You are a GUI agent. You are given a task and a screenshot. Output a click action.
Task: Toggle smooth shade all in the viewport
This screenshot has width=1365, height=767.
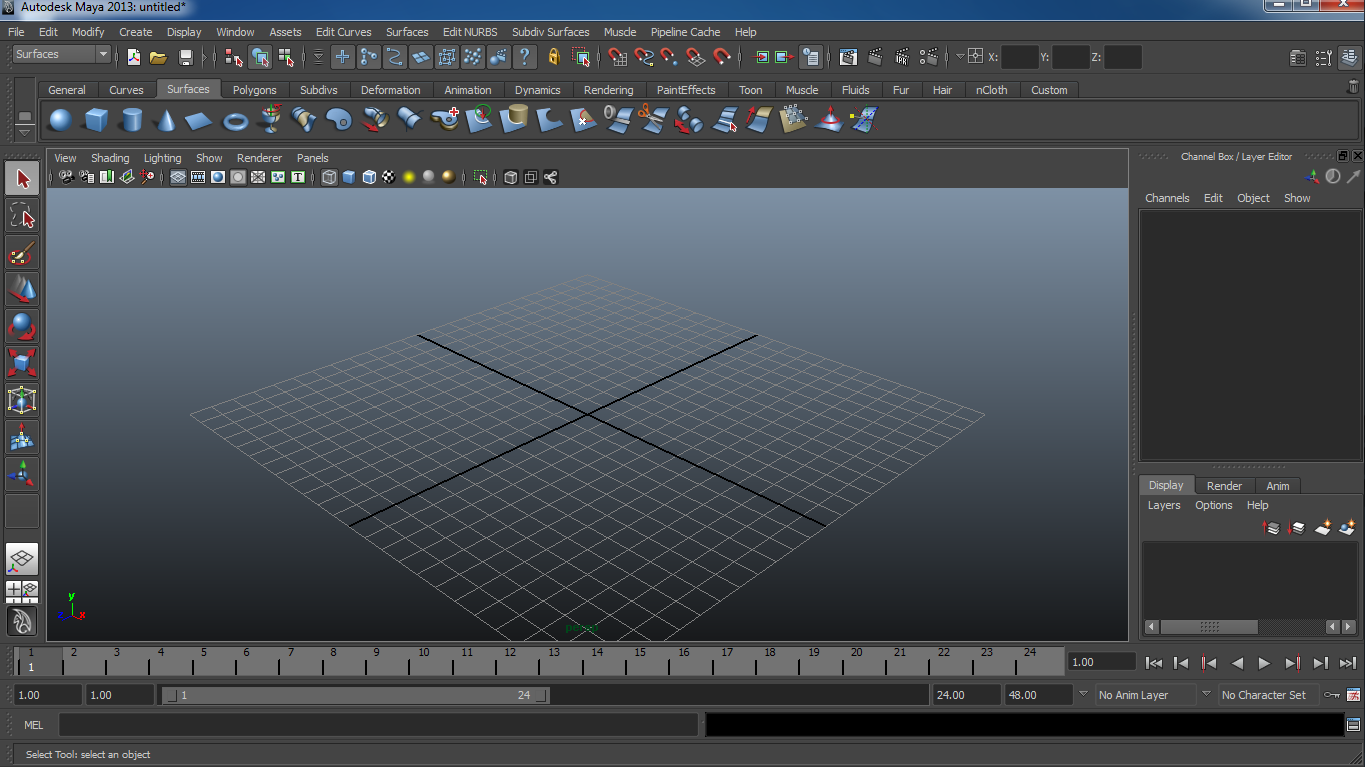point(349,177)
